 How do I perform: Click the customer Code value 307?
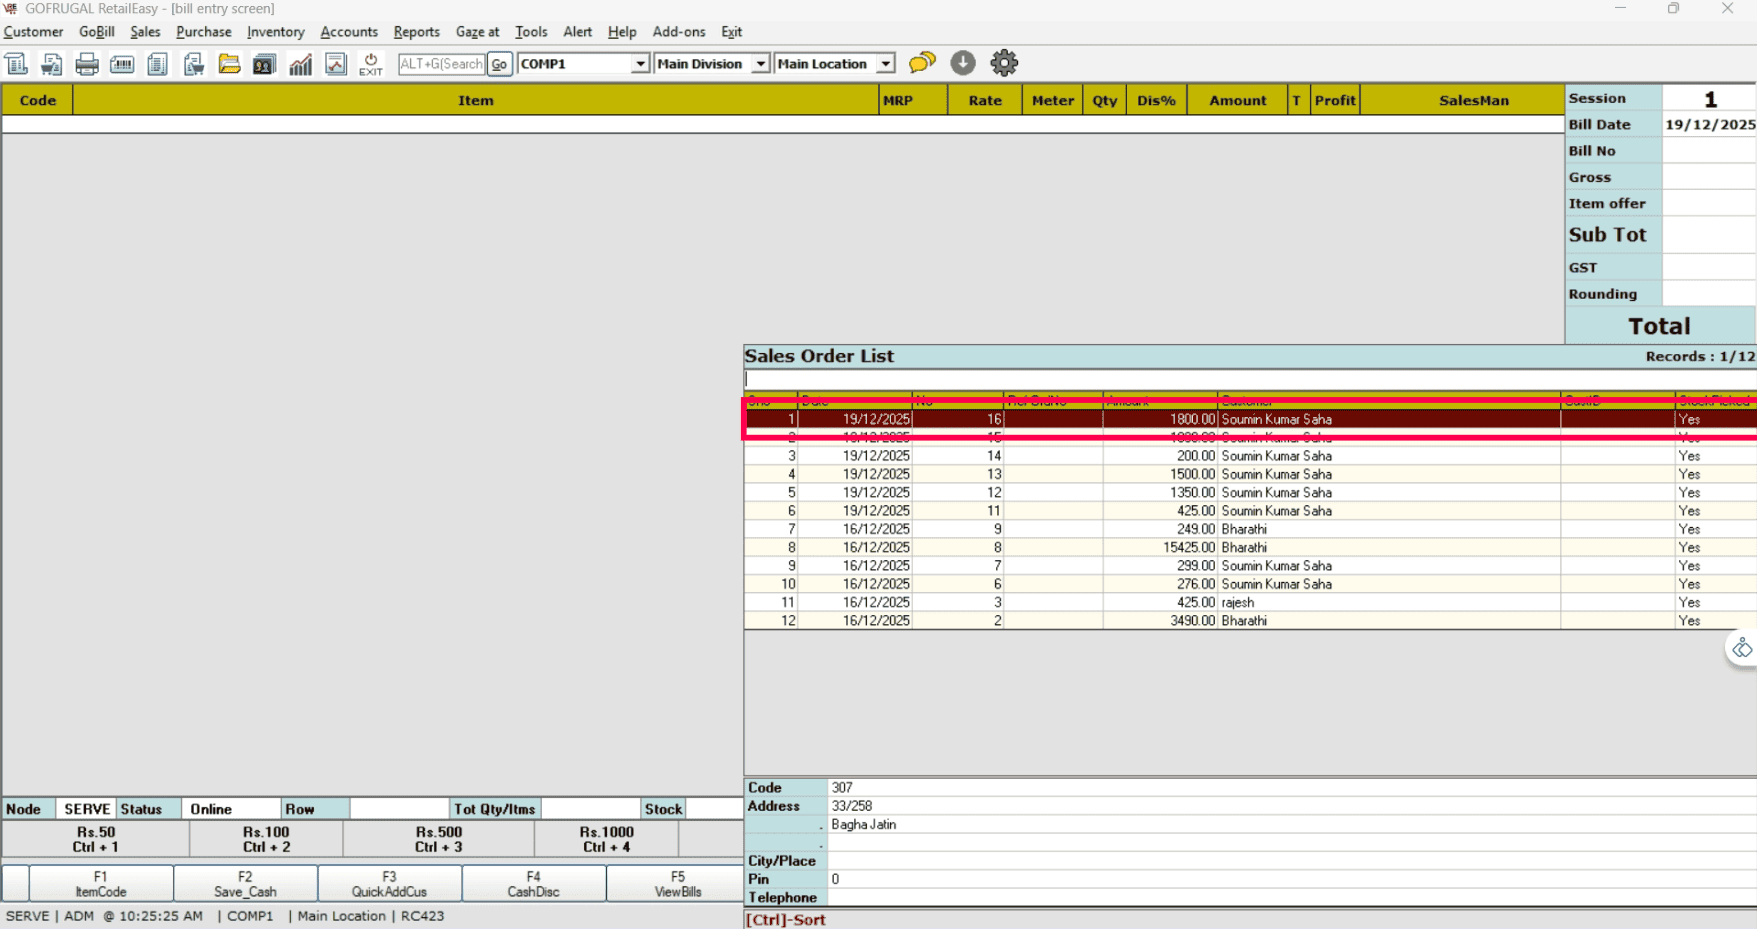(x=1292, y=788)
